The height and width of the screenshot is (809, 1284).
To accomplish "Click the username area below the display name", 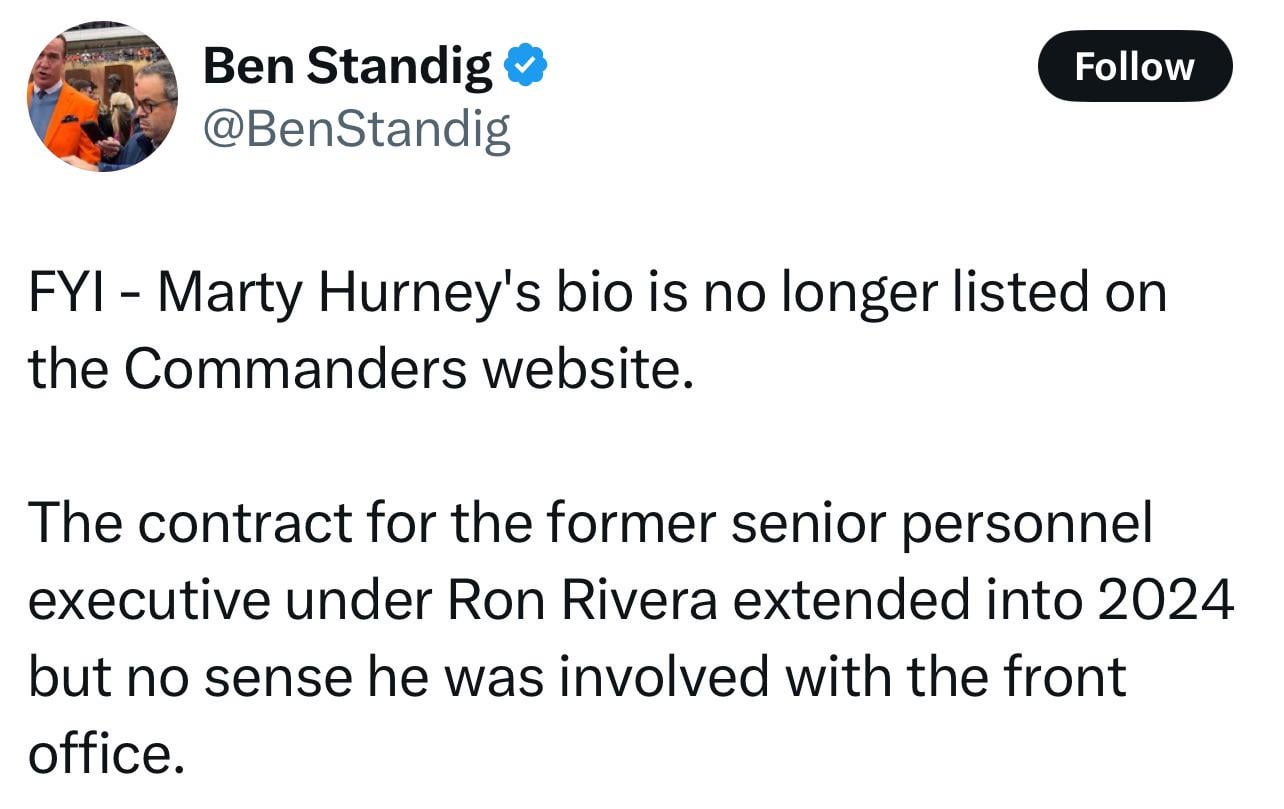I will click(x=357, y=127).
